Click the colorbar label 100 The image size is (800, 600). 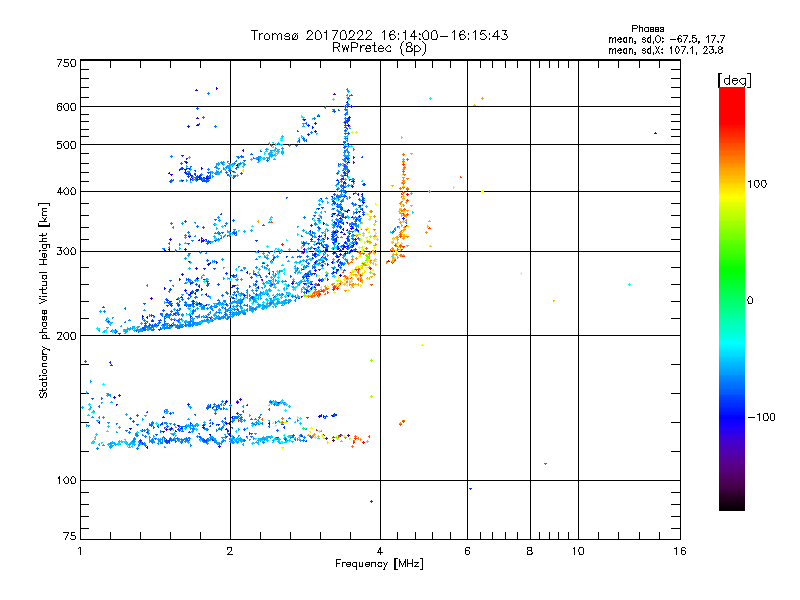coord(757,184)
